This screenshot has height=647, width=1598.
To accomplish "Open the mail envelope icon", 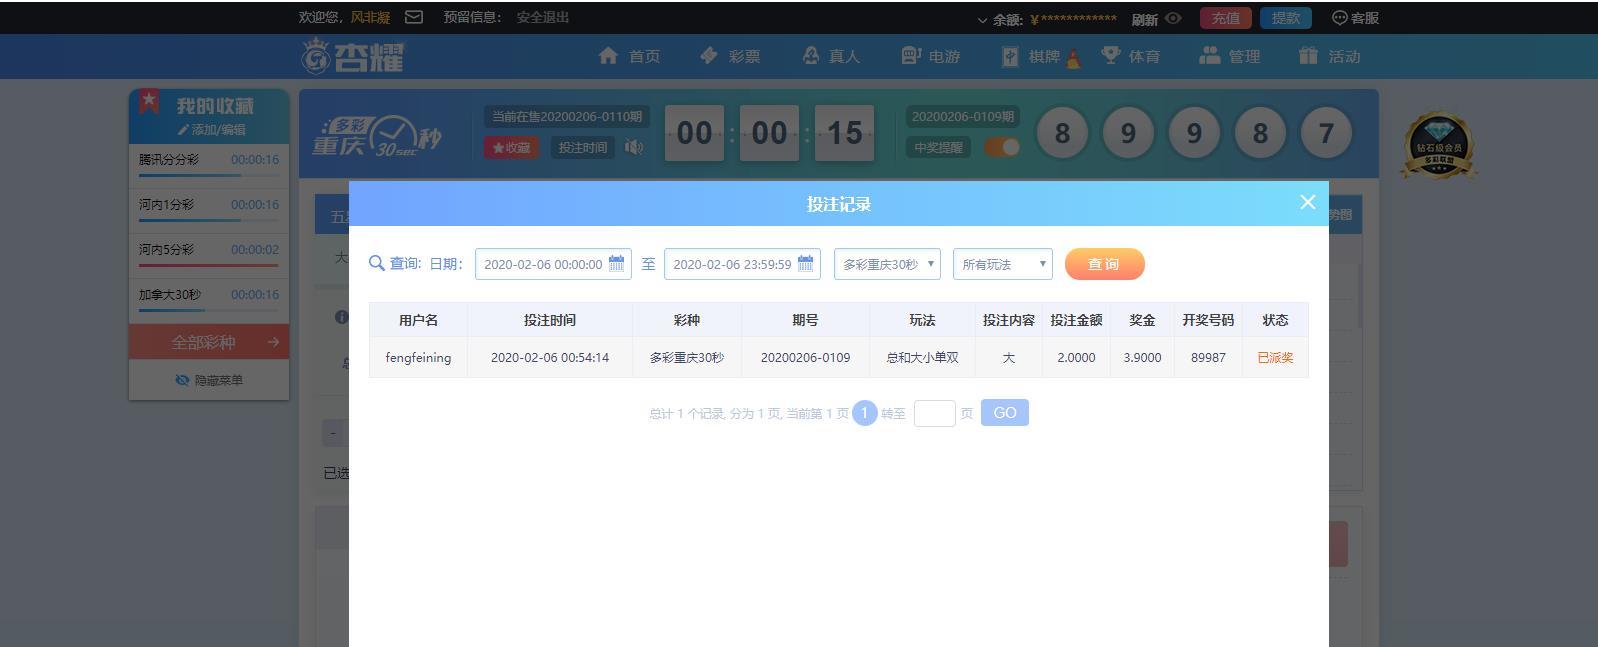I will click(x=414, y=17).
